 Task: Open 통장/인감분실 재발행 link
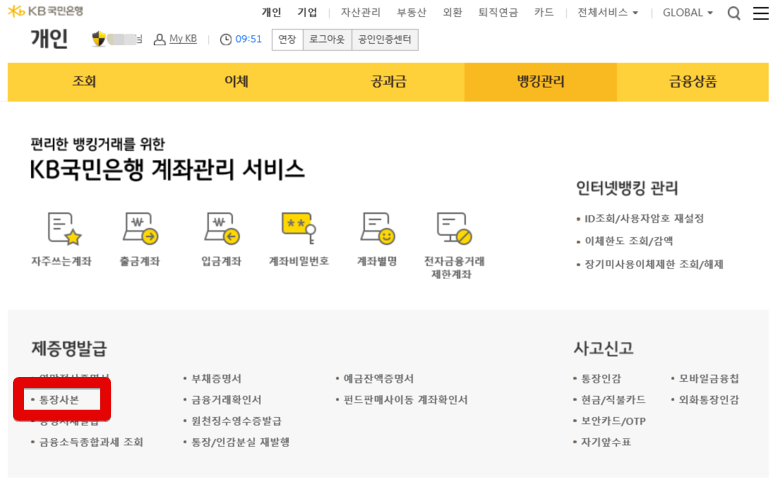[240, 442]
